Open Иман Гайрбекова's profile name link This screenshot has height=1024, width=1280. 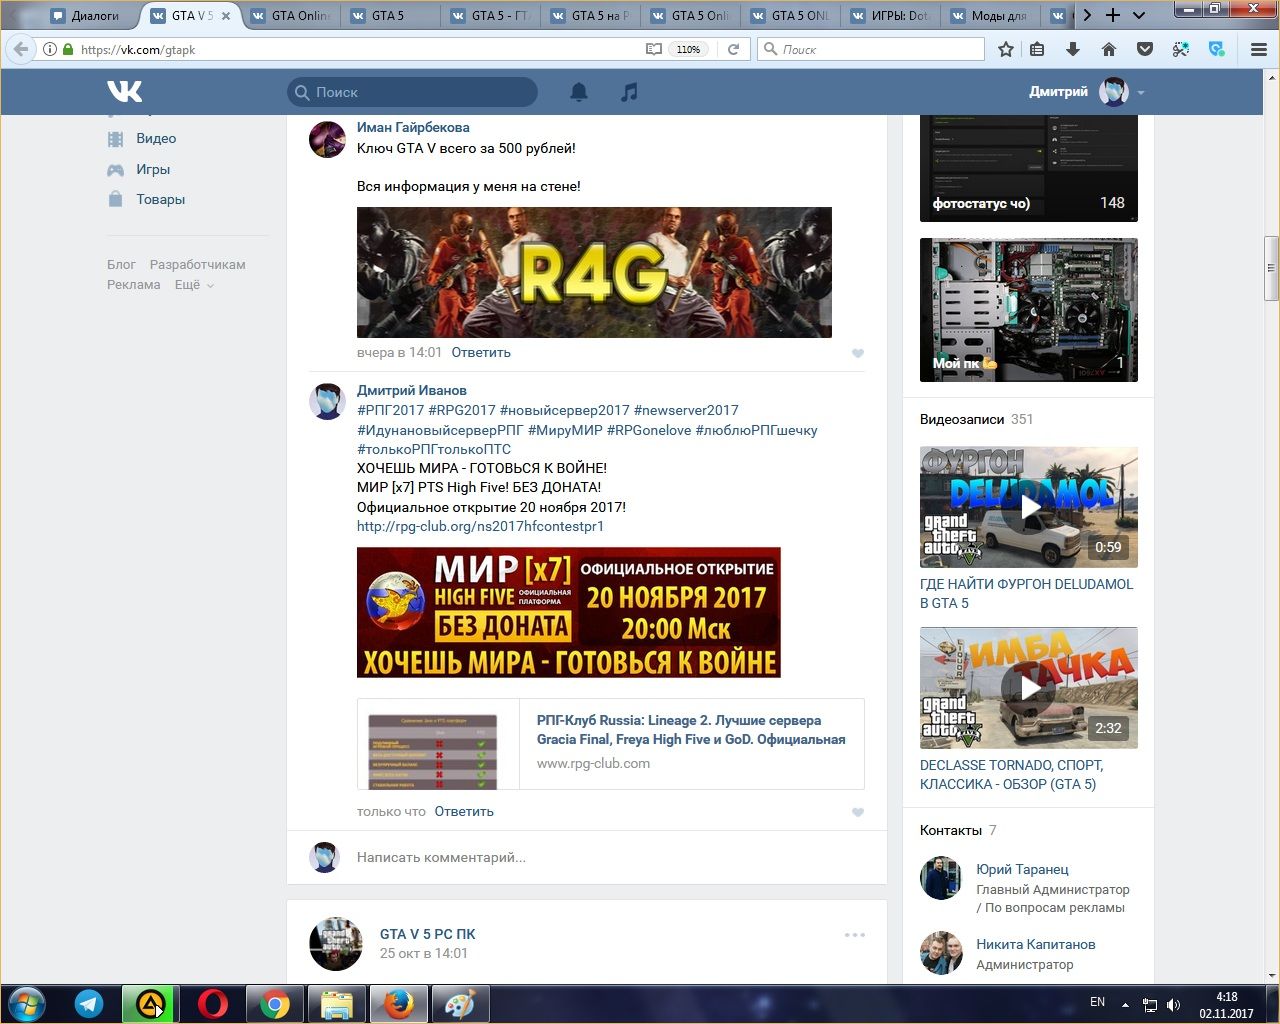point(413,127)
